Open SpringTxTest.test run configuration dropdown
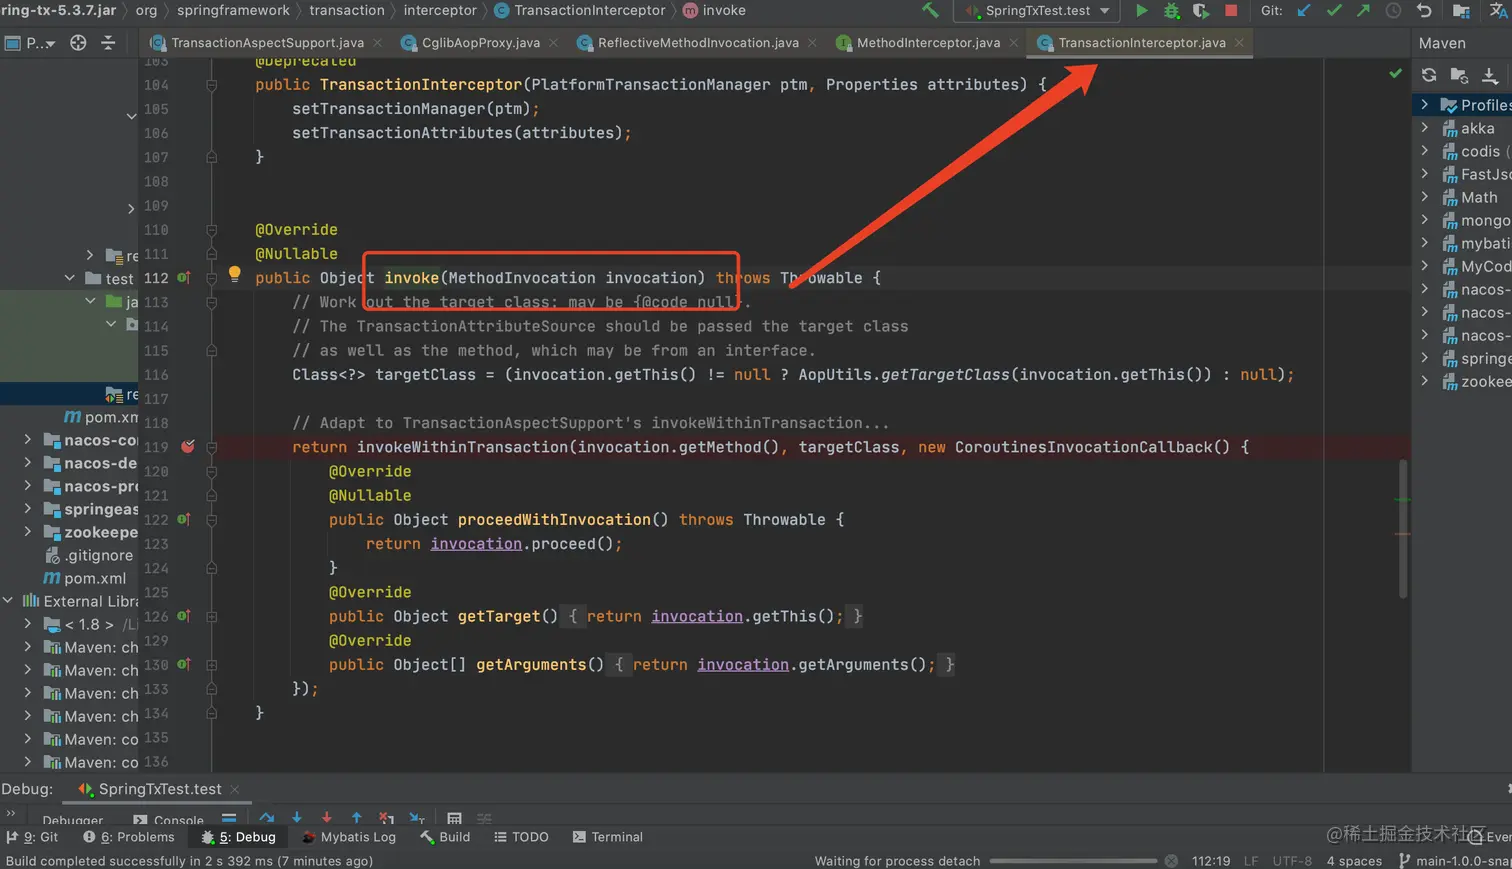Screen dimensions: 1512x869 click(x=1038, y=10)
